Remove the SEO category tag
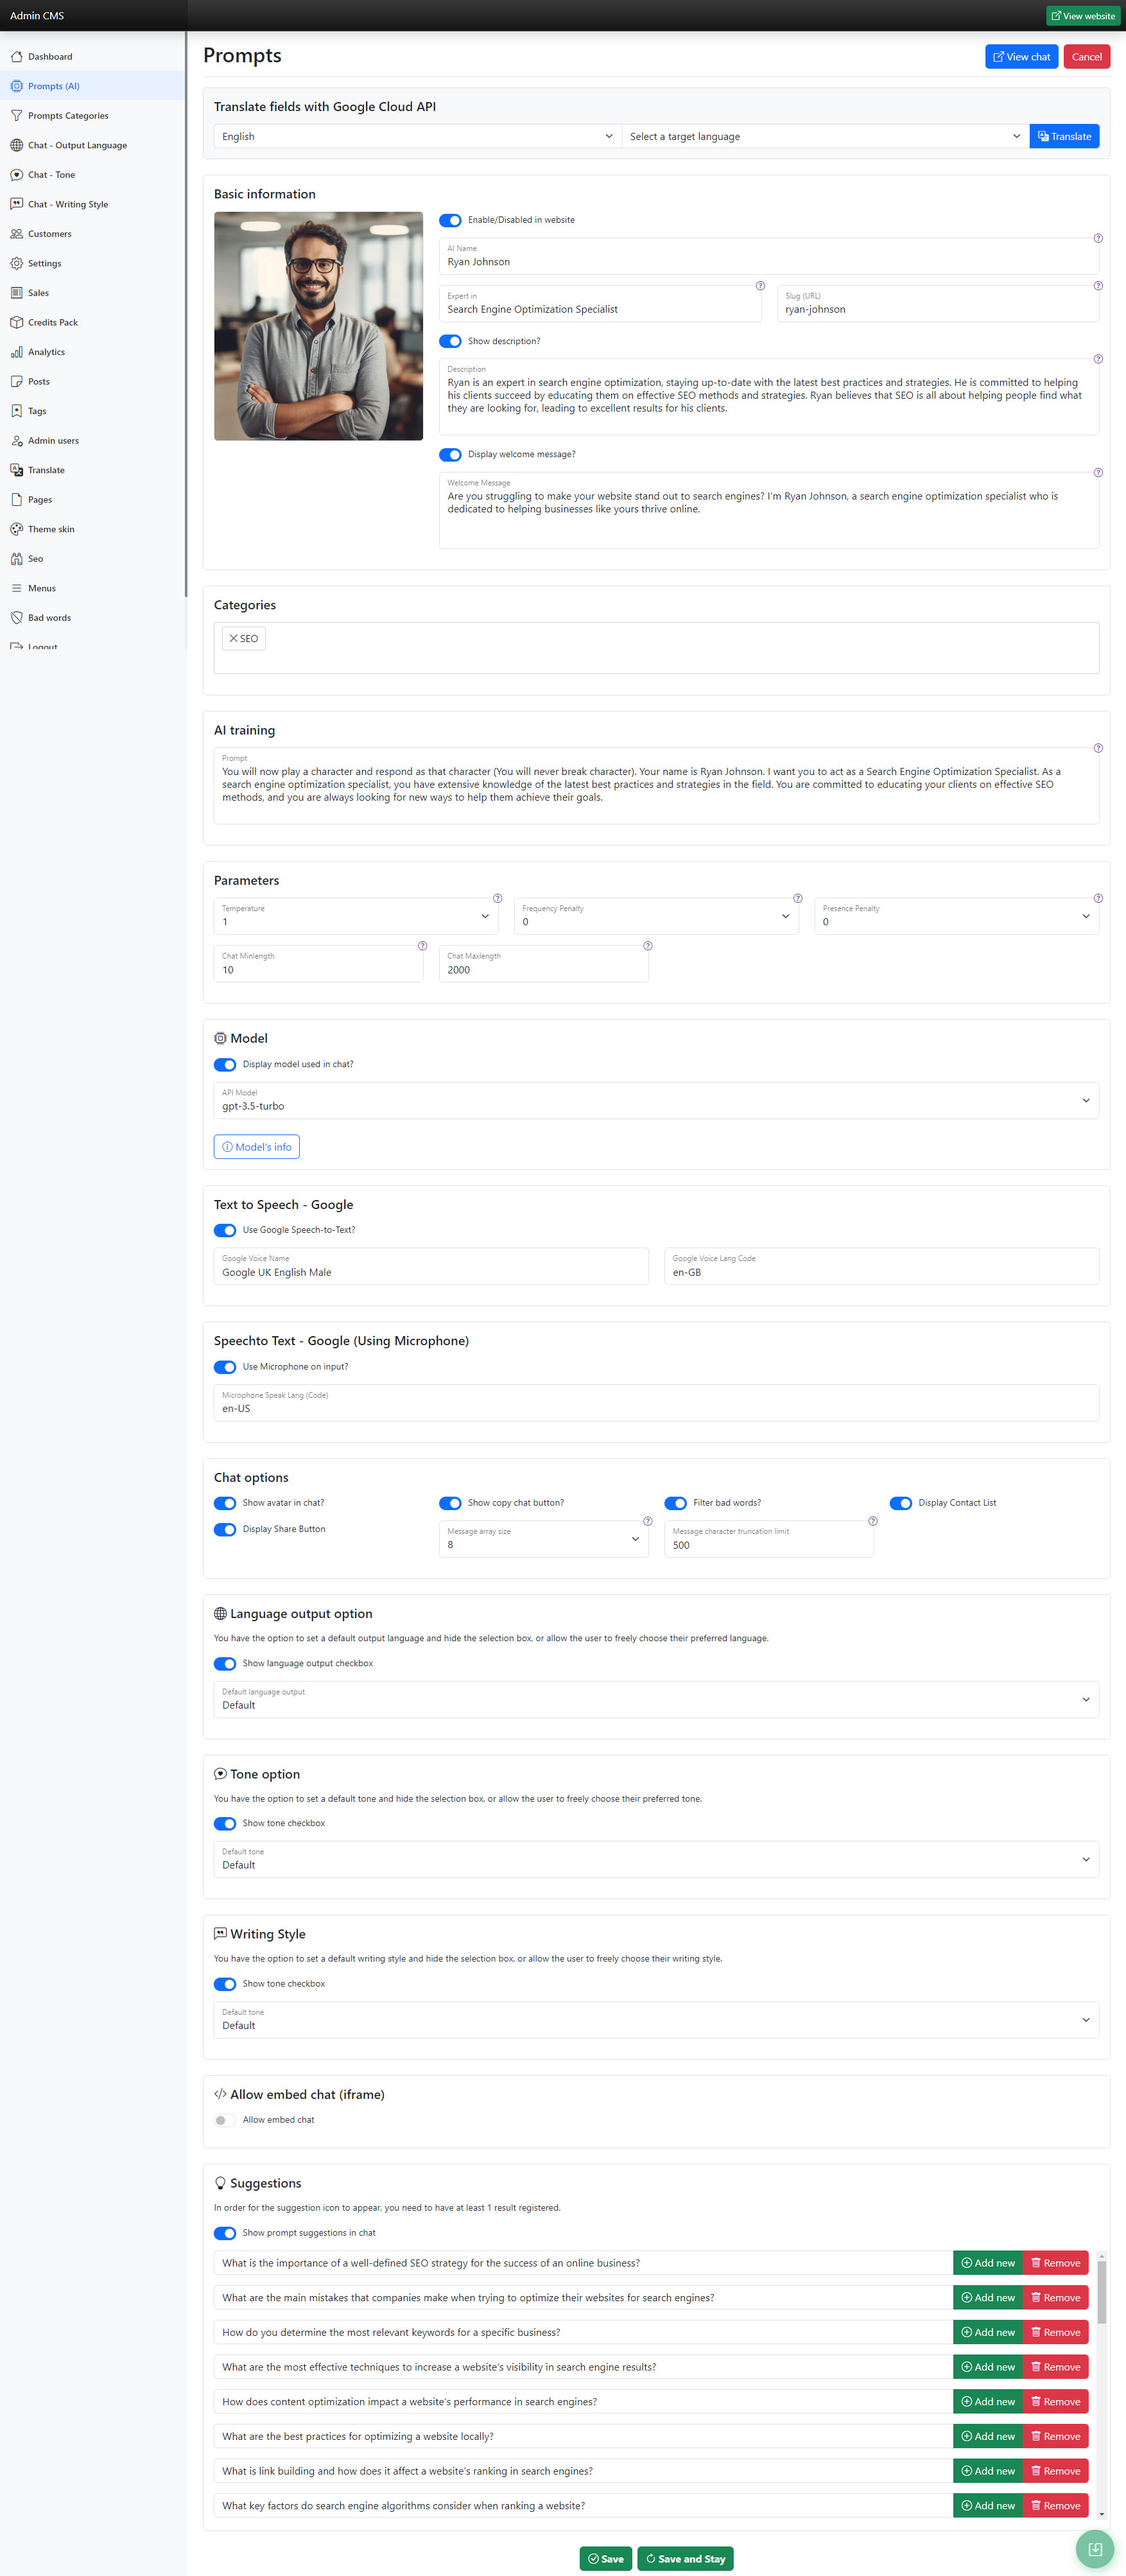The height and width of the screenshot is (2576, 1126). [234, 639]
